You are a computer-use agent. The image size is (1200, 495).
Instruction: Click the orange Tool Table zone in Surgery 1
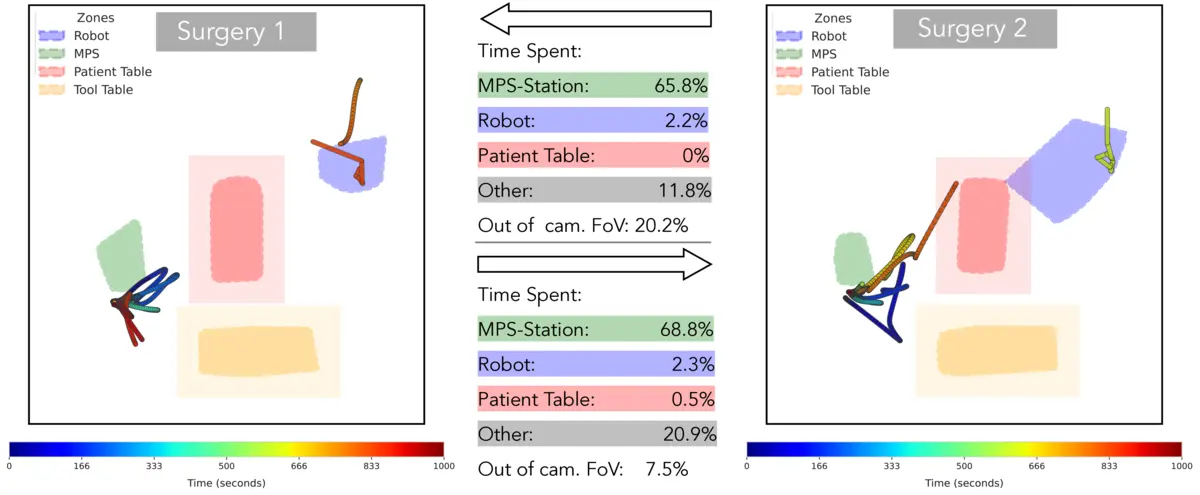(258, 350)
